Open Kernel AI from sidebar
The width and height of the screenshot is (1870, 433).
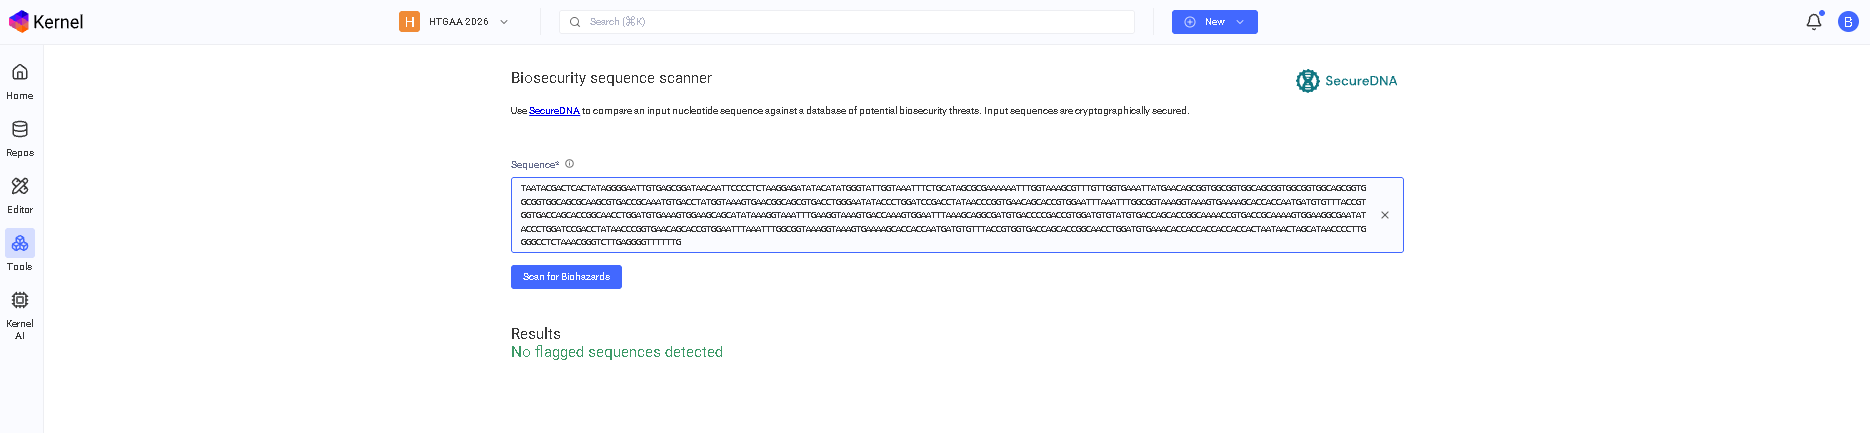(x=20, y=314)
